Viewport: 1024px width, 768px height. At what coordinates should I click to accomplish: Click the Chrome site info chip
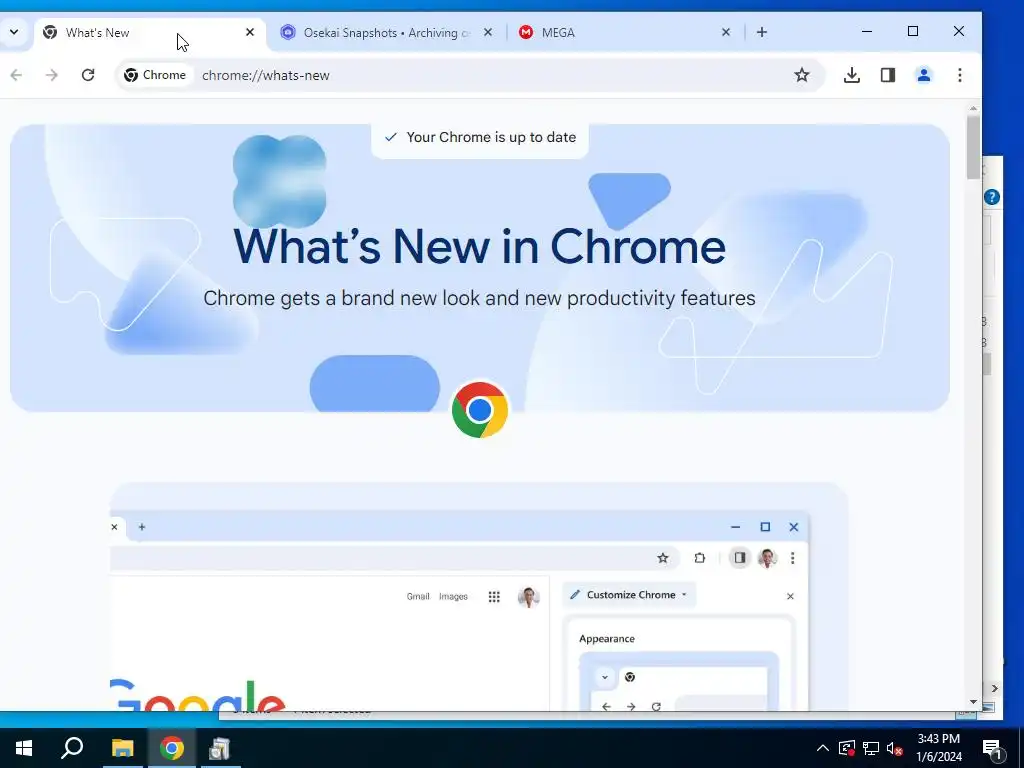[x=155, y=75]
